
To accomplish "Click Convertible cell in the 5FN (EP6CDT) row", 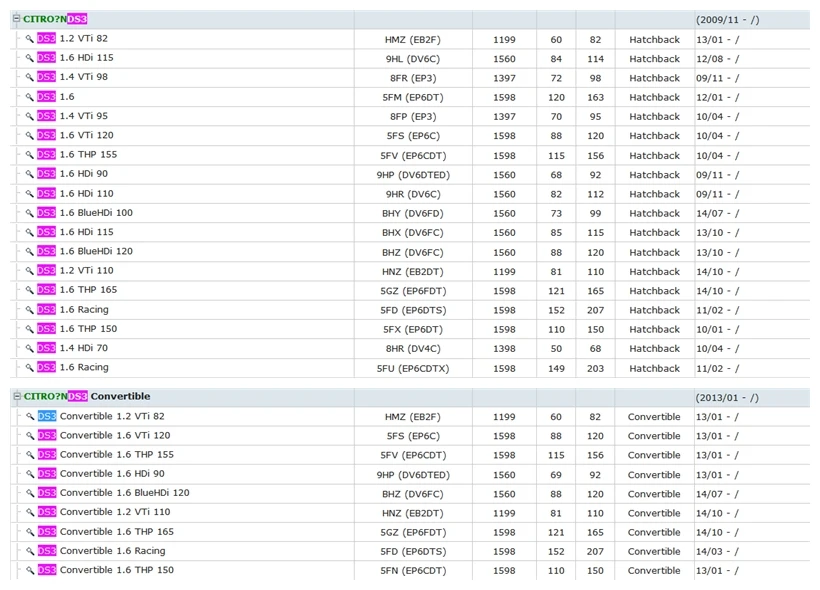I will 654,571.
